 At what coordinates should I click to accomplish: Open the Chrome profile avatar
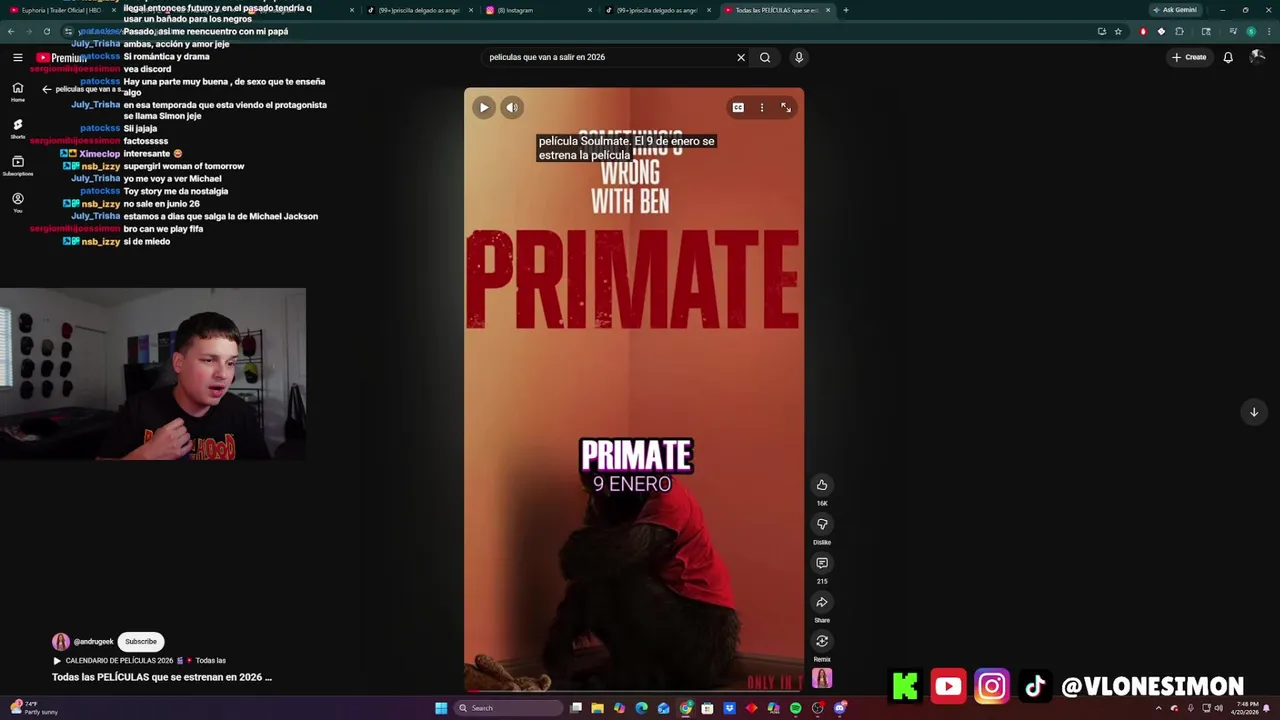click(x=1251, y=31)
